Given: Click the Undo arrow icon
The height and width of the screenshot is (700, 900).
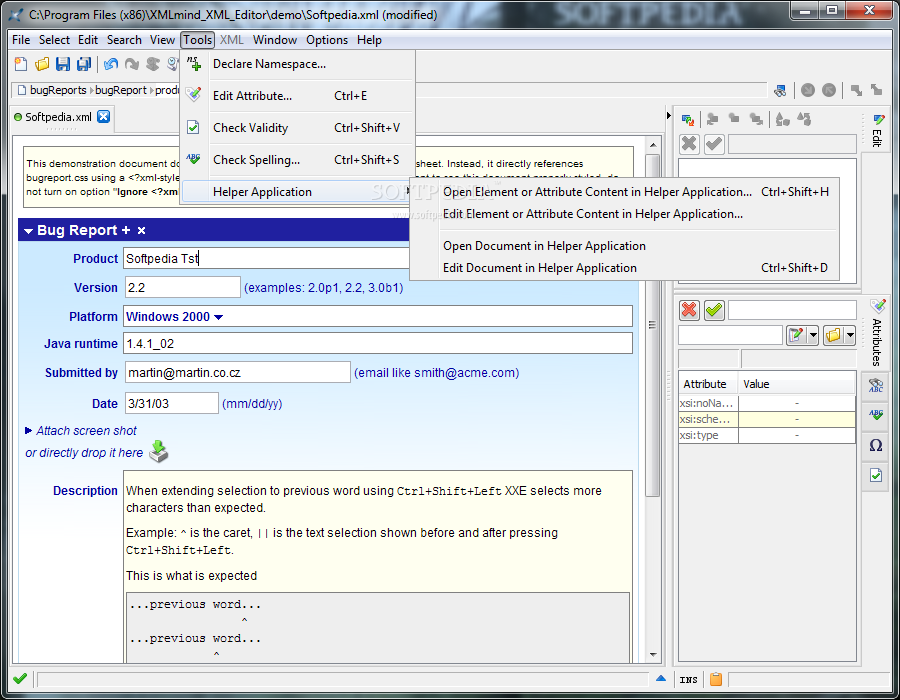Looking at the screenshot, I should click(111, 64).
